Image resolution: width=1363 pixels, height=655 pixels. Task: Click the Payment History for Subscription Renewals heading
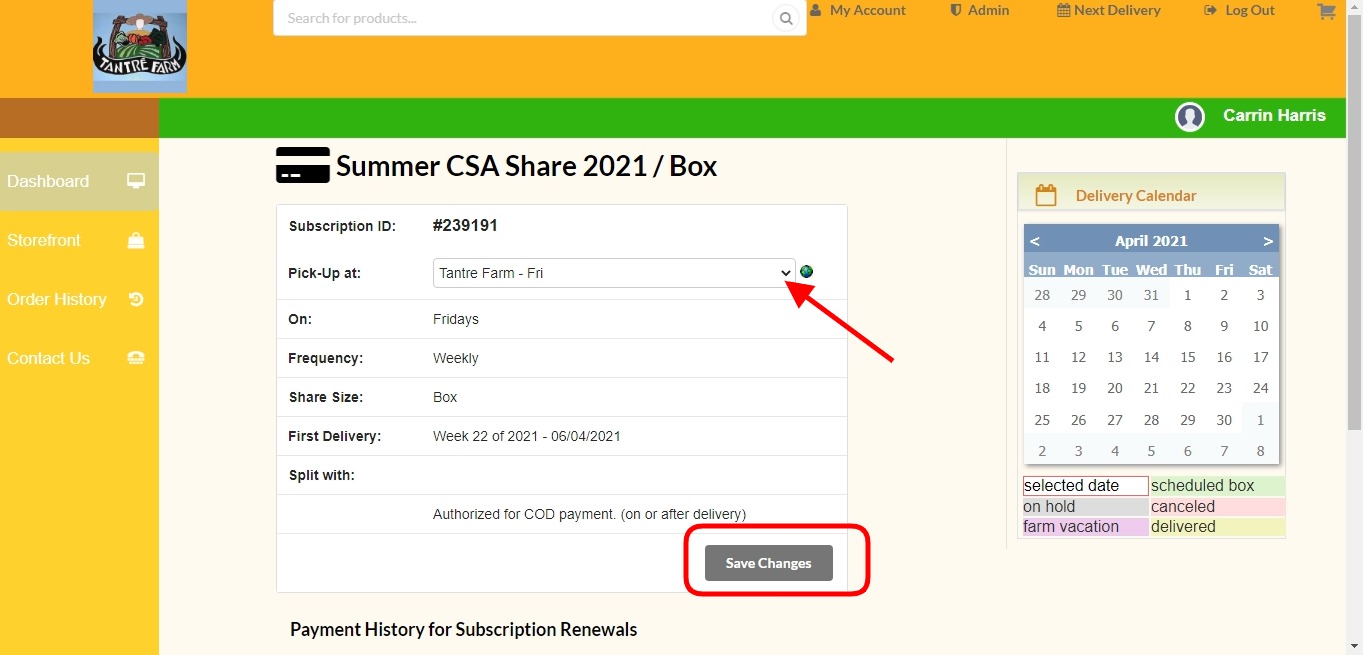point(463,629)
